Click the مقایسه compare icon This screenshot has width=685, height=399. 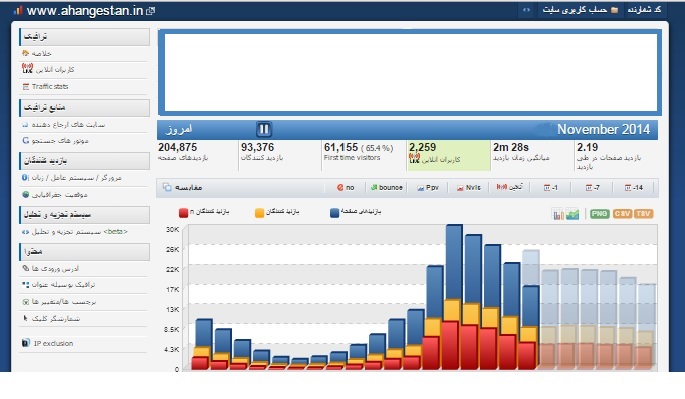[x=167, y=187]
